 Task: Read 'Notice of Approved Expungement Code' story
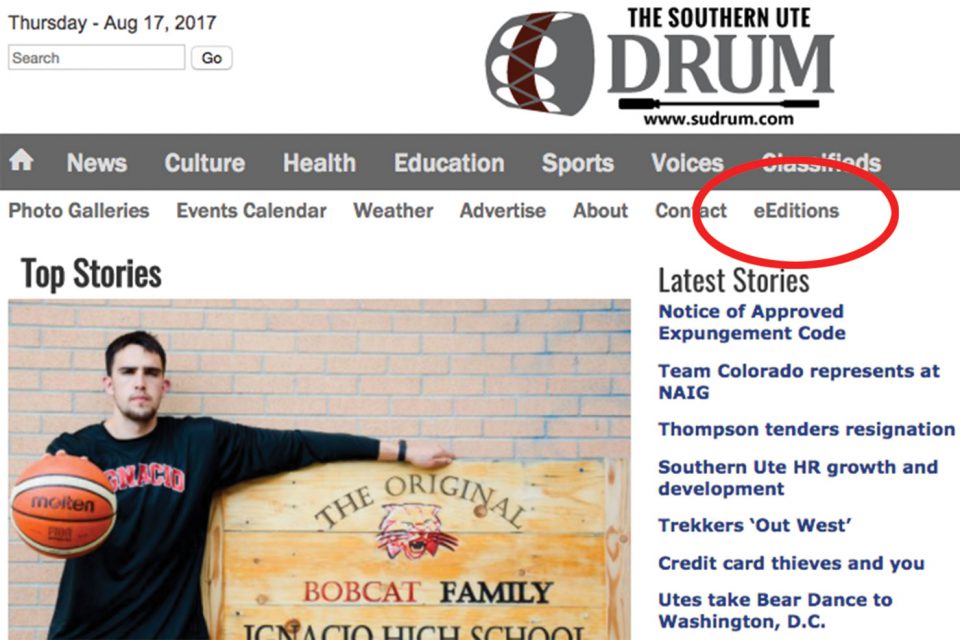pos(752,322)
